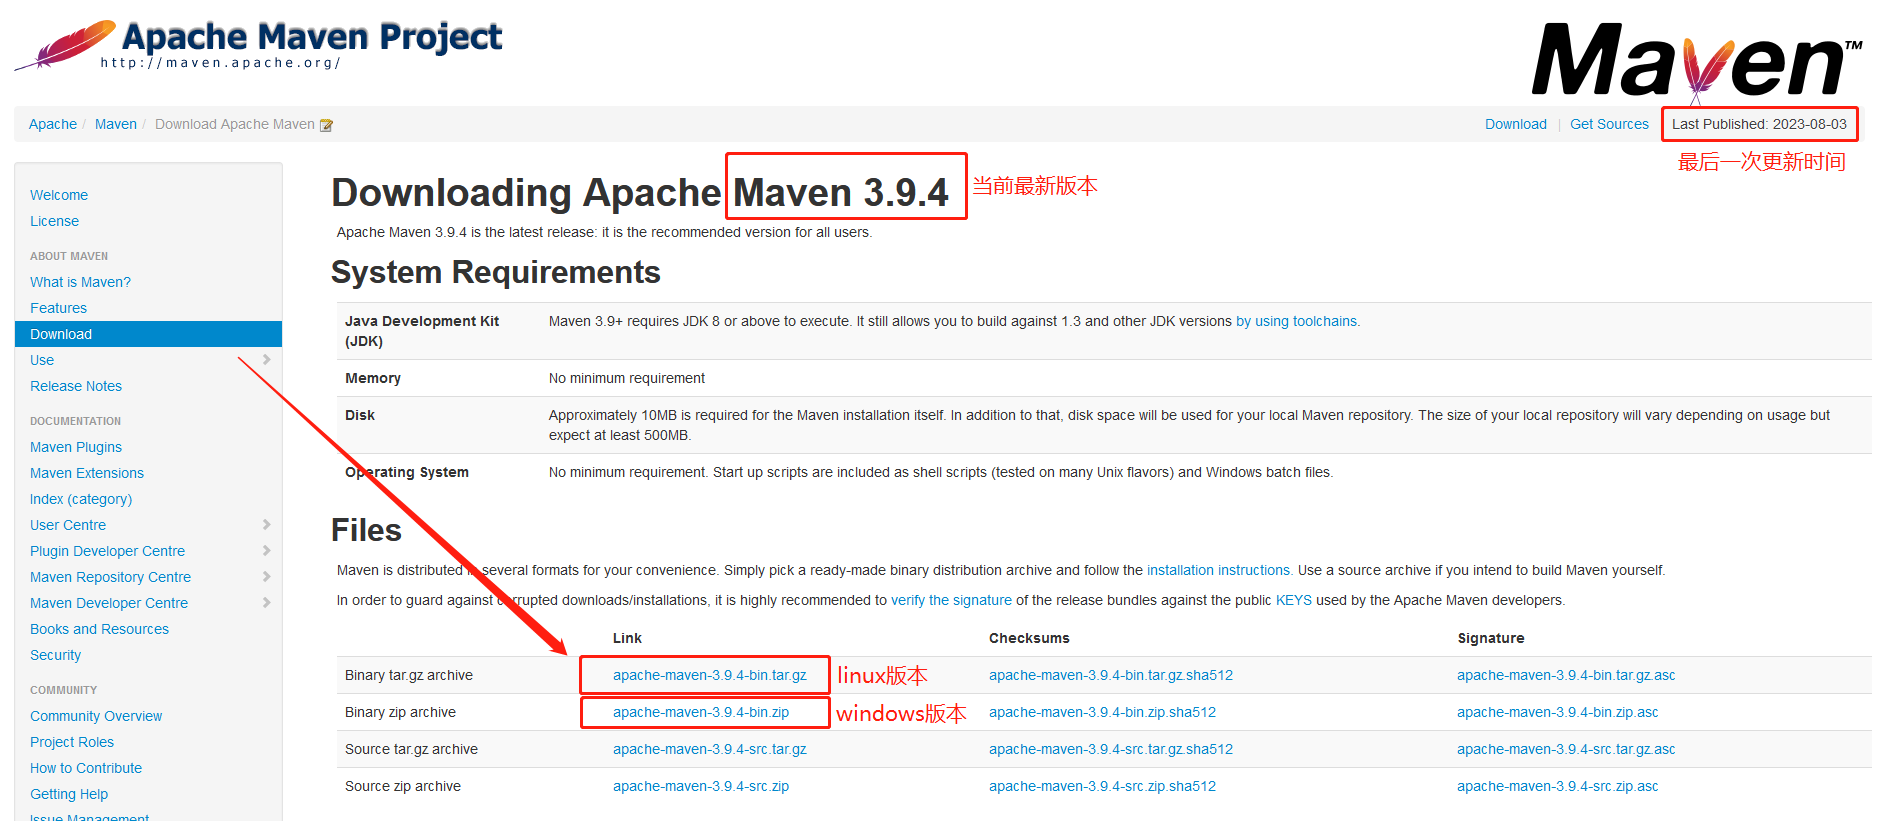
Task: Open Plugin Developer Centre link
Action: coord(107,551)
